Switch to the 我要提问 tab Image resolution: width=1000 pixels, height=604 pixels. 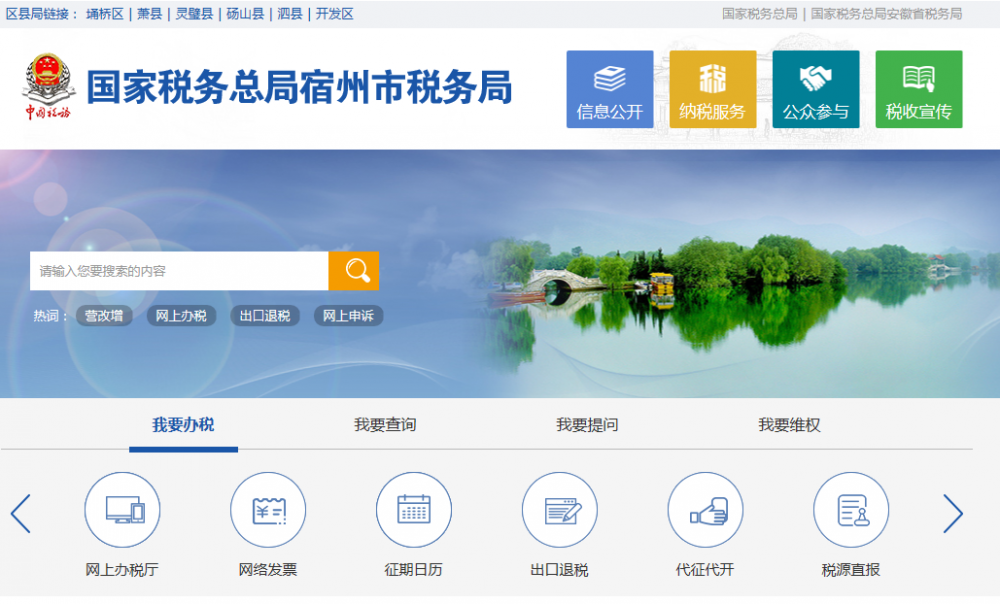click(x=587, y=425)
